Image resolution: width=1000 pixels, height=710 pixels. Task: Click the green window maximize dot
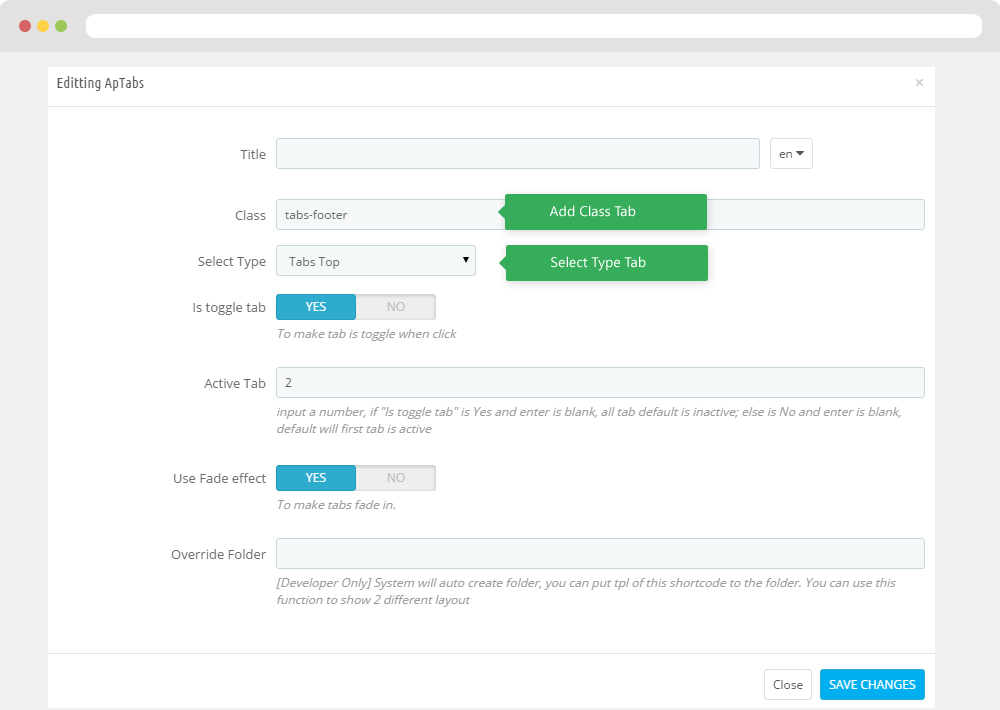(x=61, y=26)
